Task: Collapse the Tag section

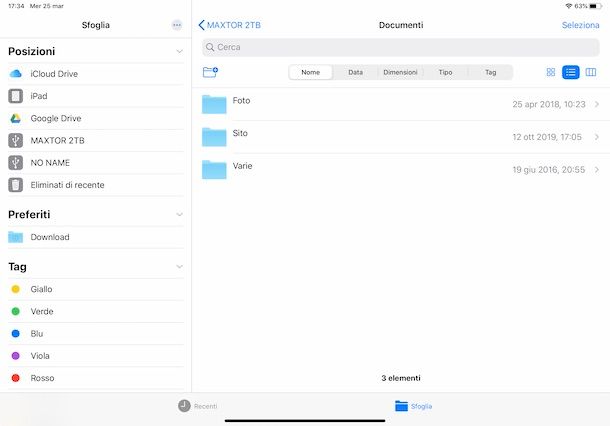Action: [179, 266]
